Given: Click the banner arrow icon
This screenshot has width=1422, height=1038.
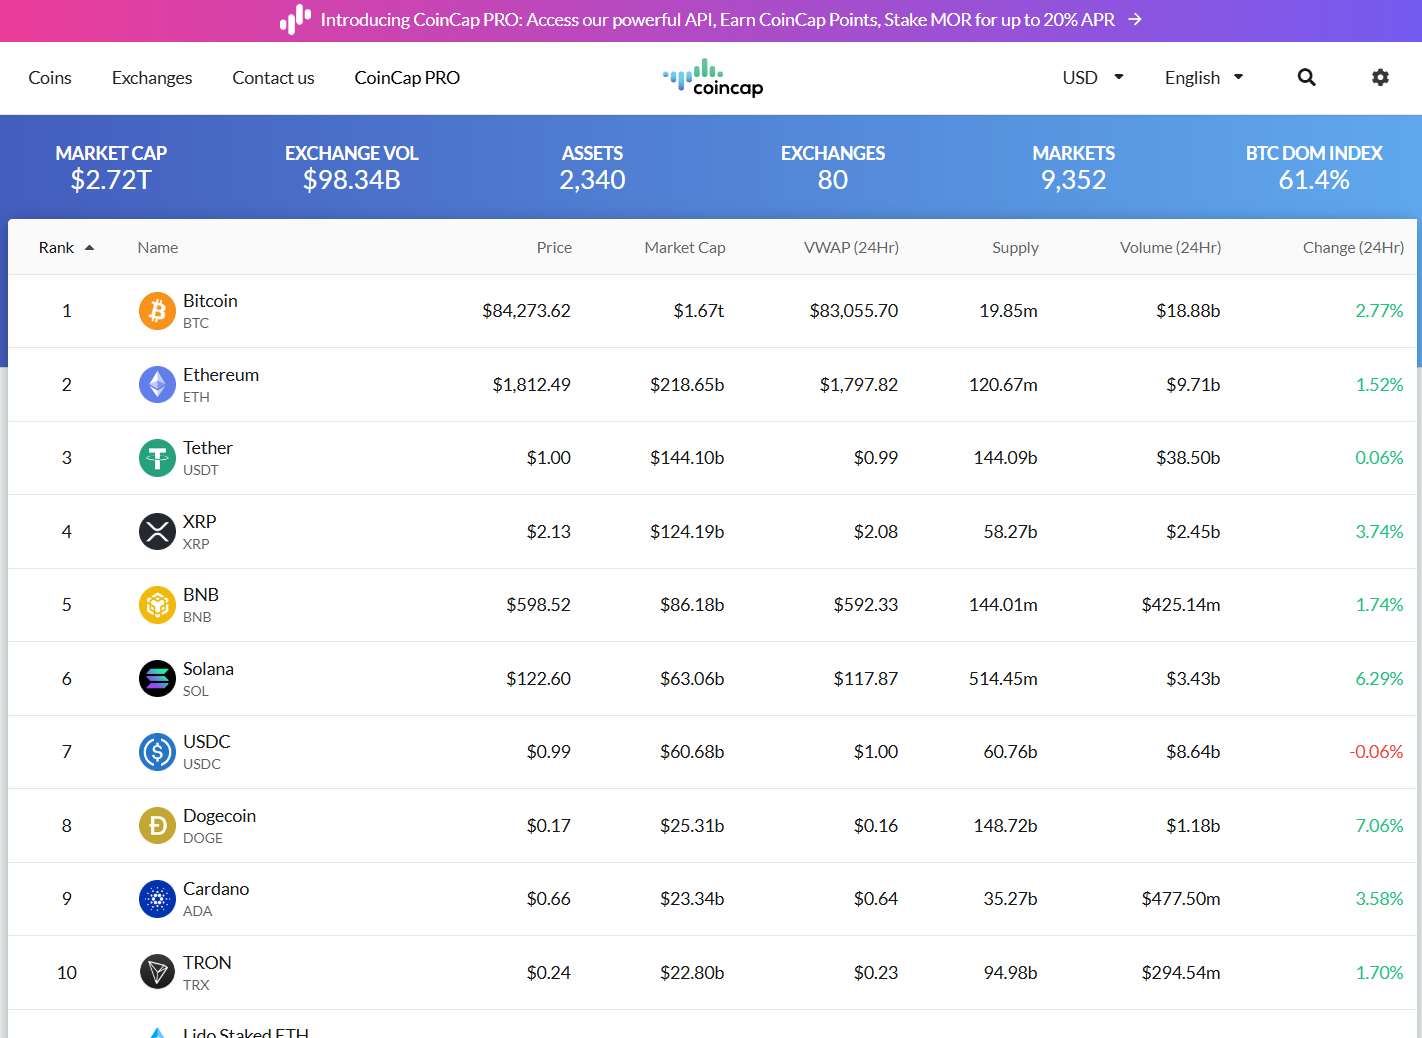Looking at the screenshot, I should pos(1135,20).
